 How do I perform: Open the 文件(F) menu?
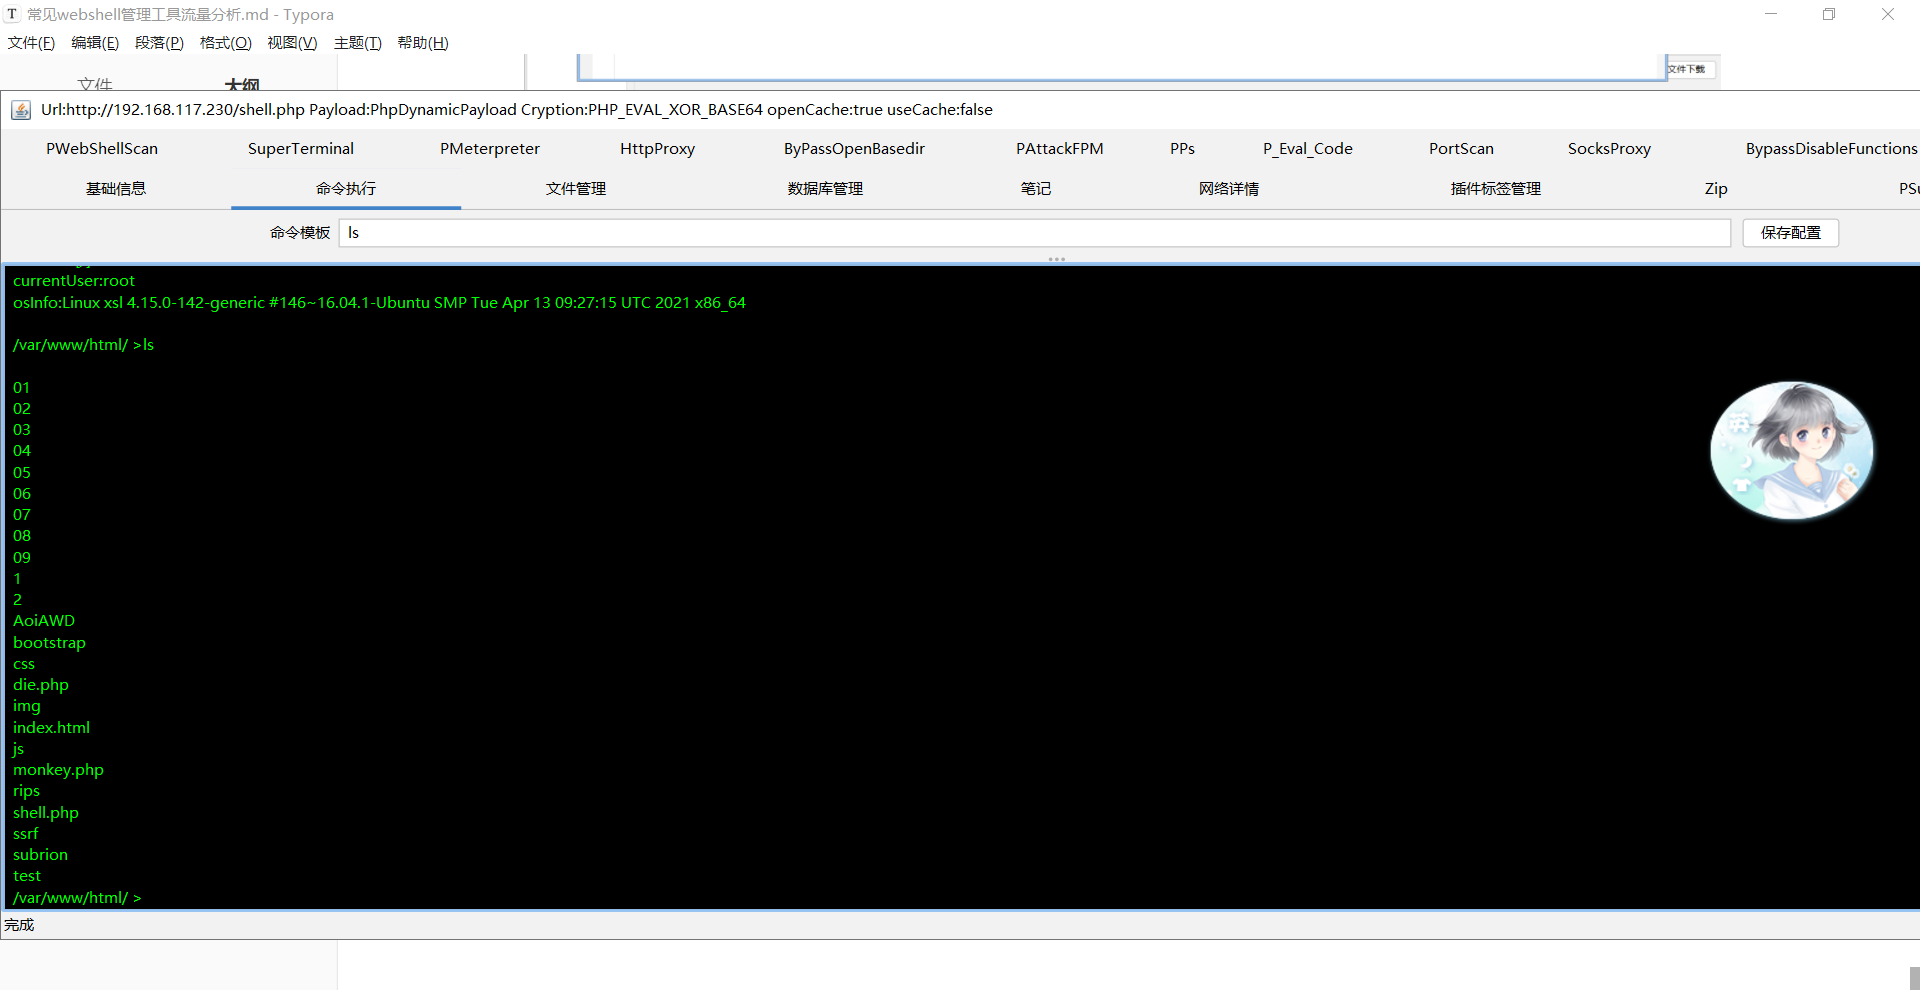[31, 43]
